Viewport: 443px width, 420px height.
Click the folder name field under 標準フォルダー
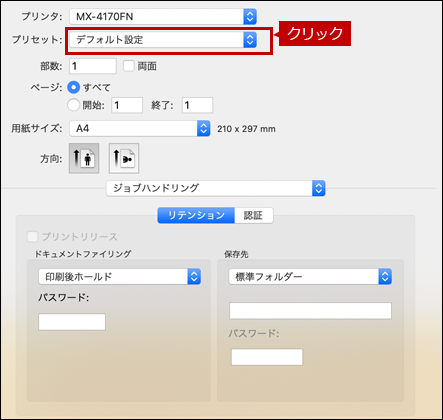tap(310, 311)
